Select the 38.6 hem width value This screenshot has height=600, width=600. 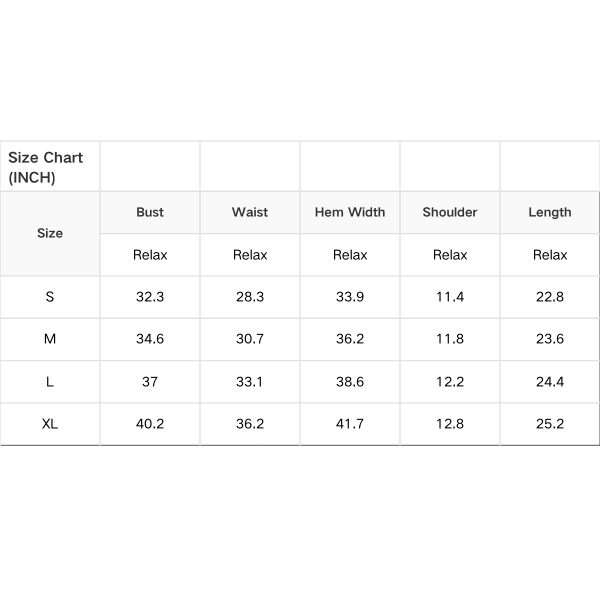pos(350,382)
